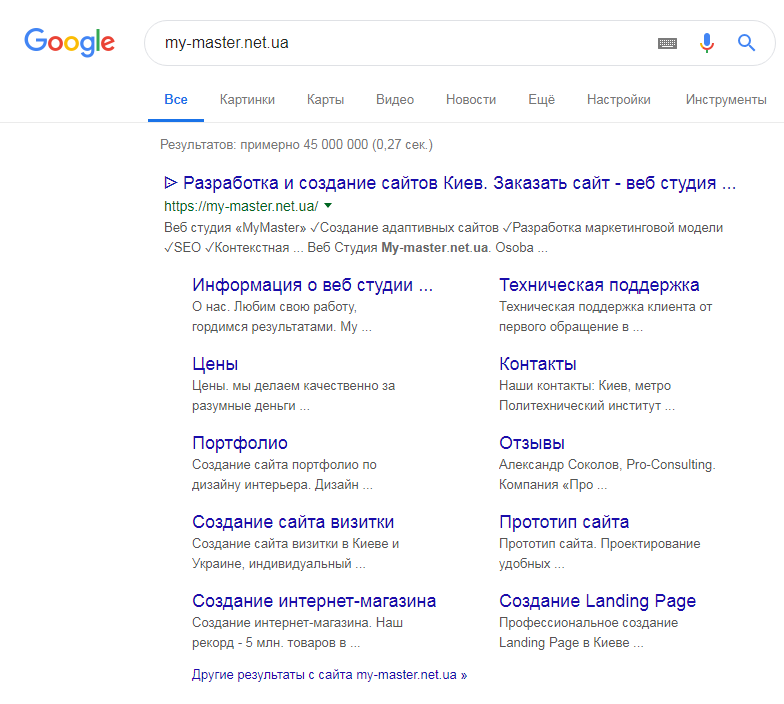Switch to the Картинки tab

click(x=247, y=100)
